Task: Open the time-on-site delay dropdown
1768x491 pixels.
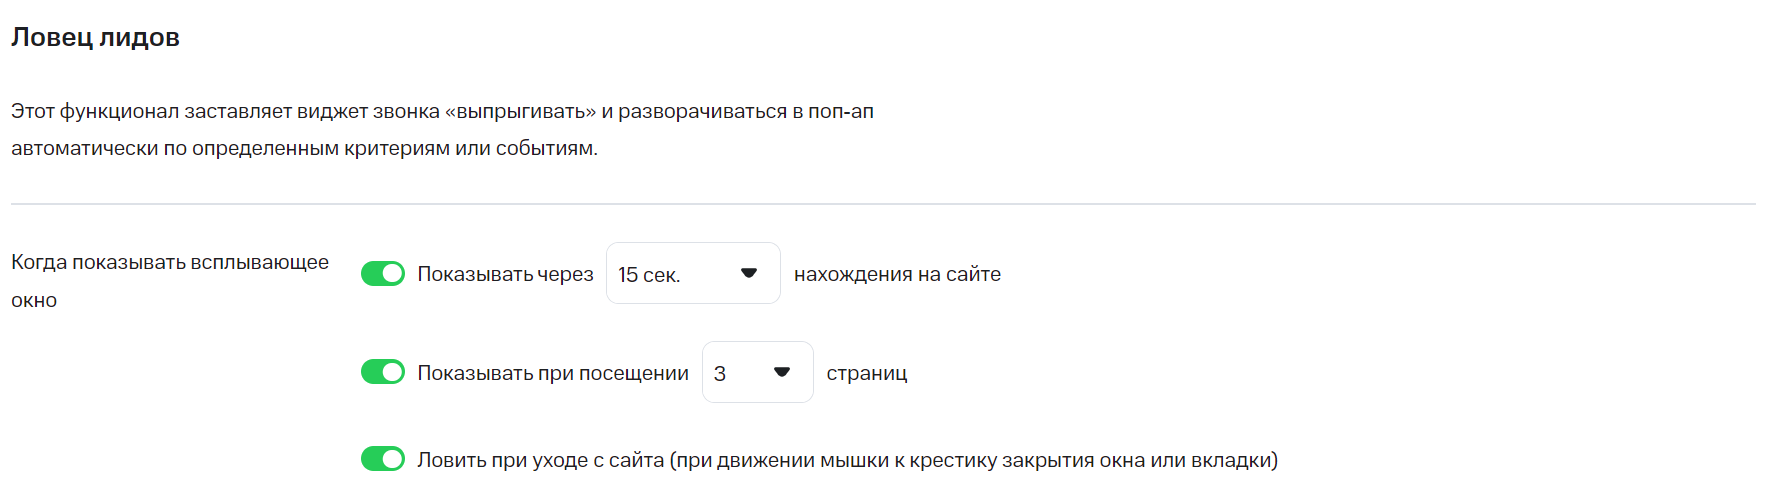Action: coord(692,273)
